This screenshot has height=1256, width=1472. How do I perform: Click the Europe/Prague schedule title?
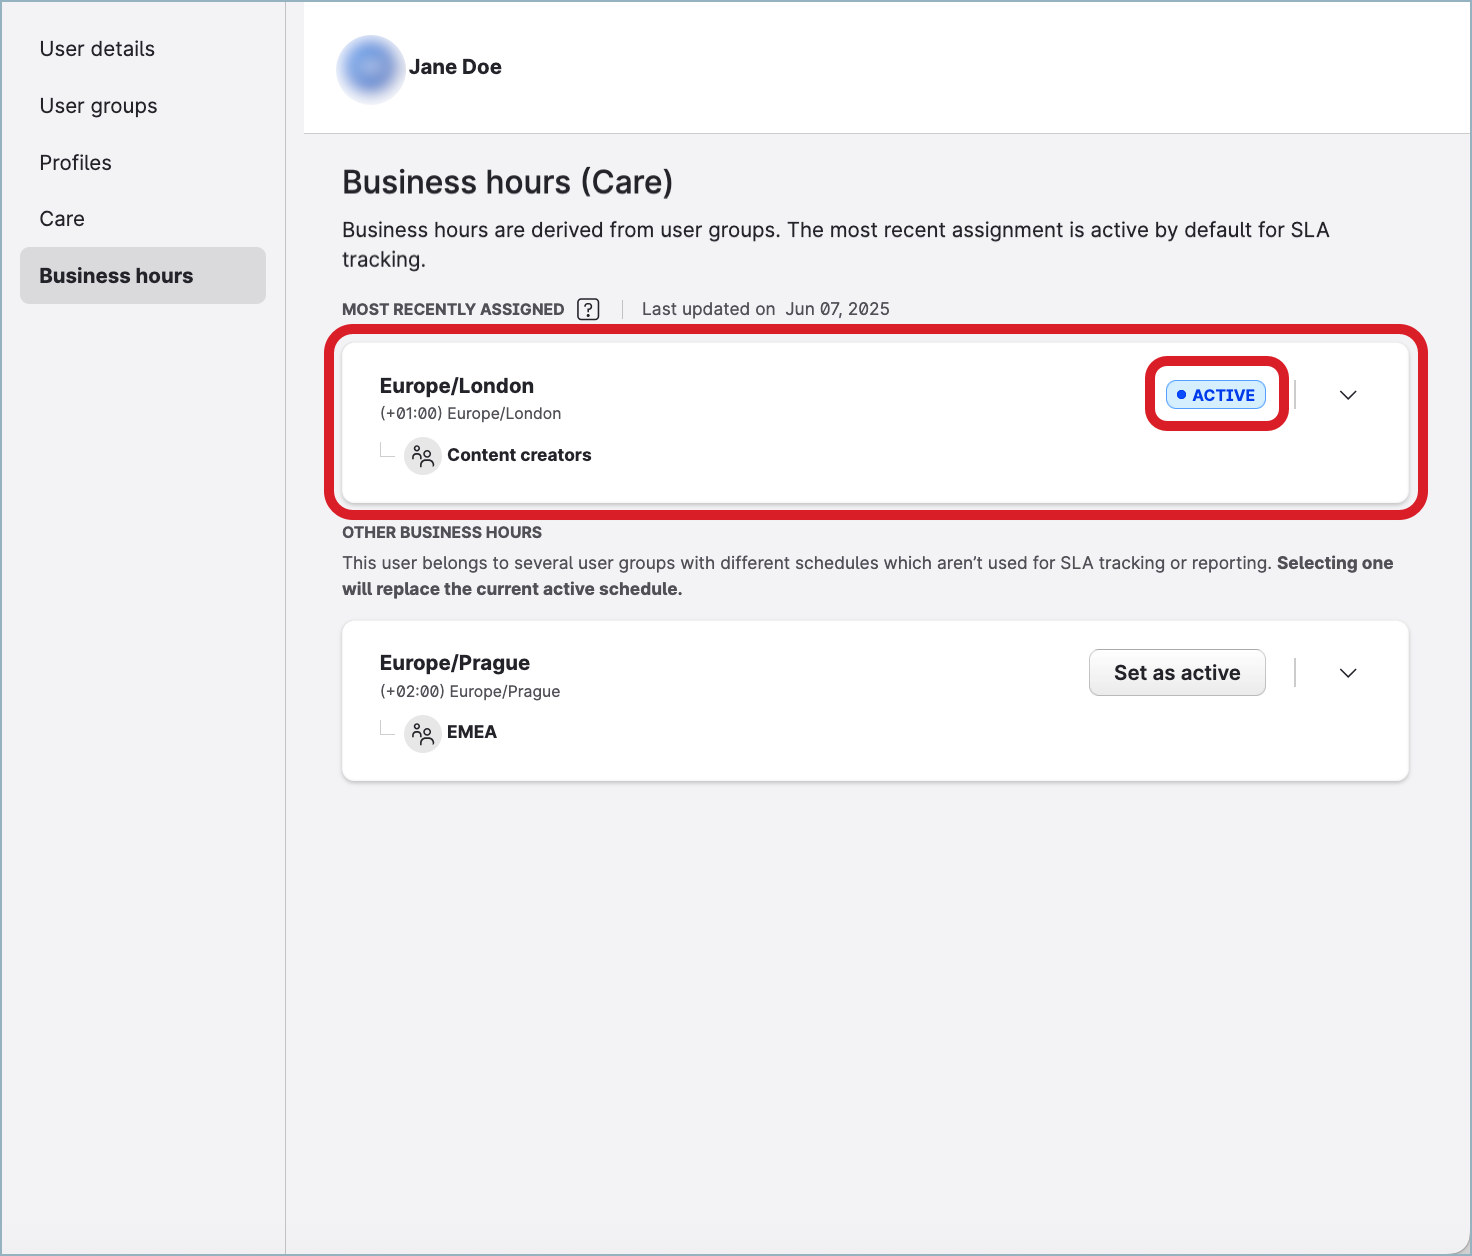(x=454, y=663)
